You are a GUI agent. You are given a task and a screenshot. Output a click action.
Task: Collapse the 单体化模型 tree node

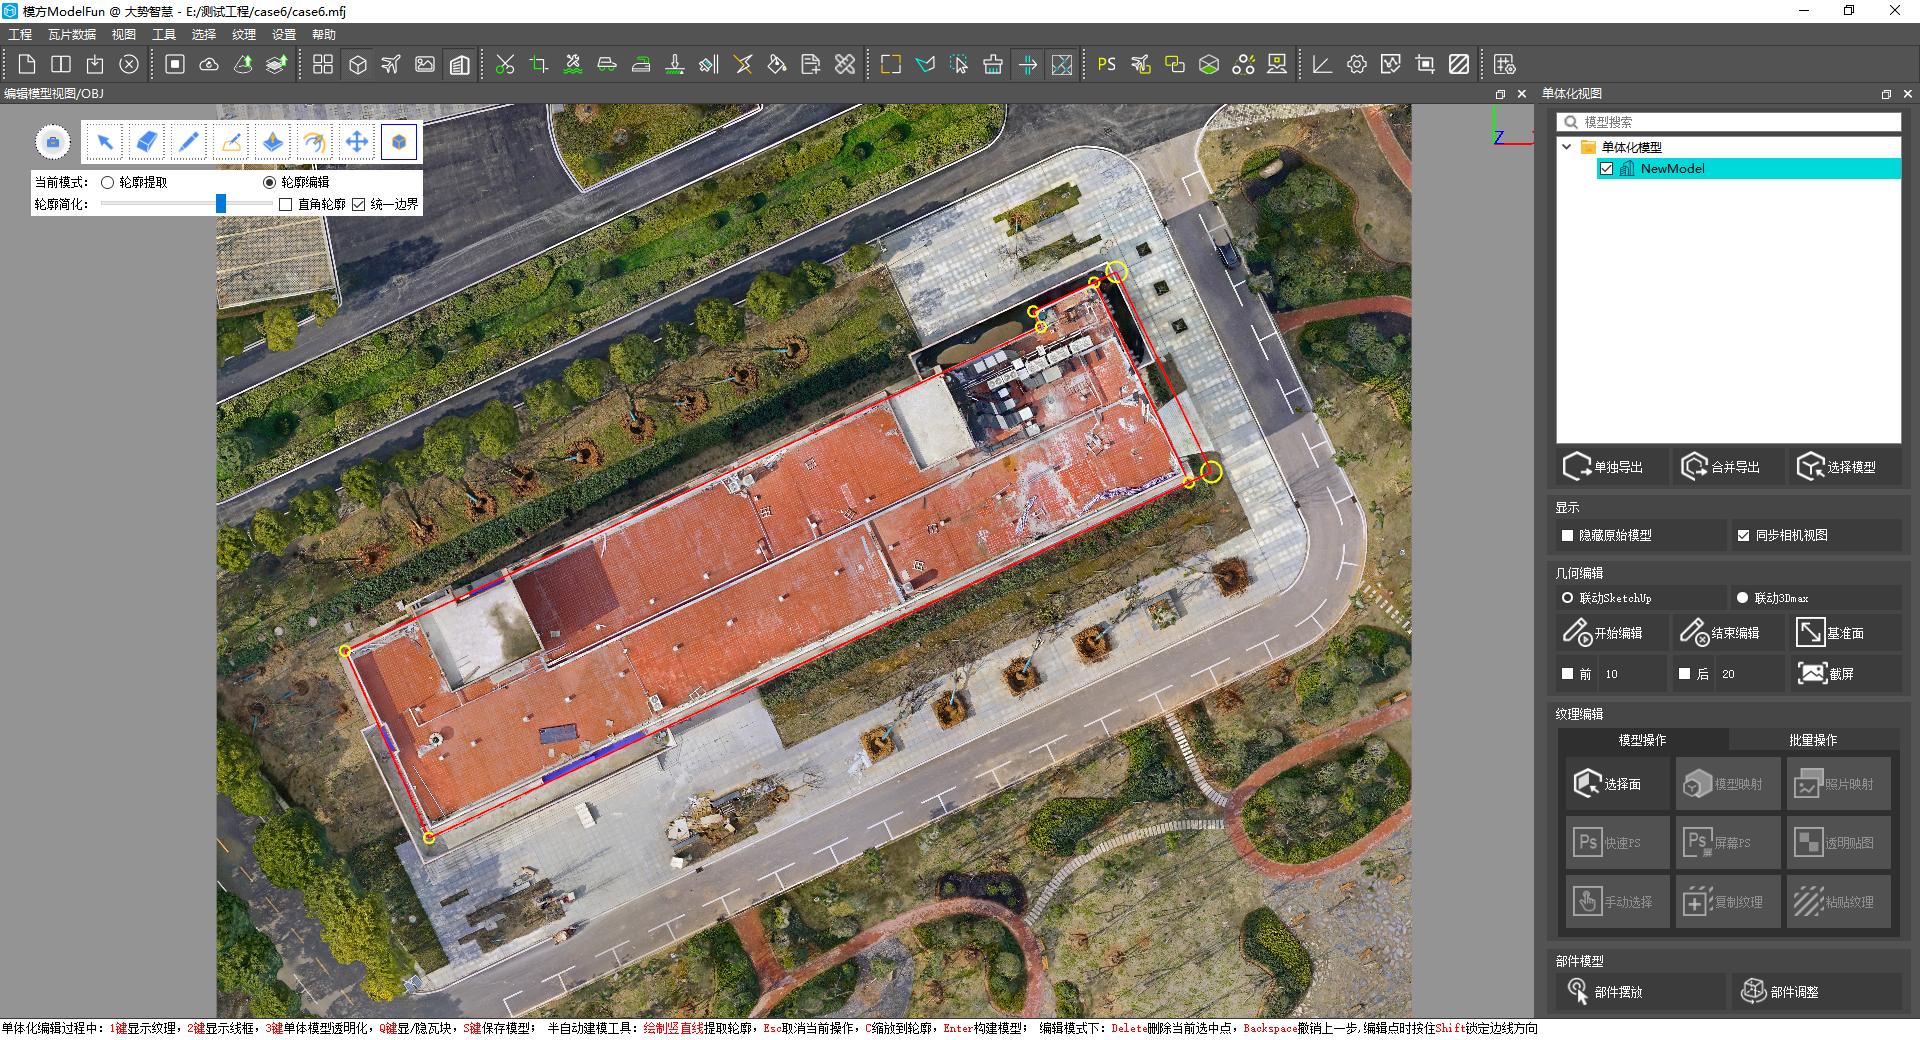pos(1567,147)
